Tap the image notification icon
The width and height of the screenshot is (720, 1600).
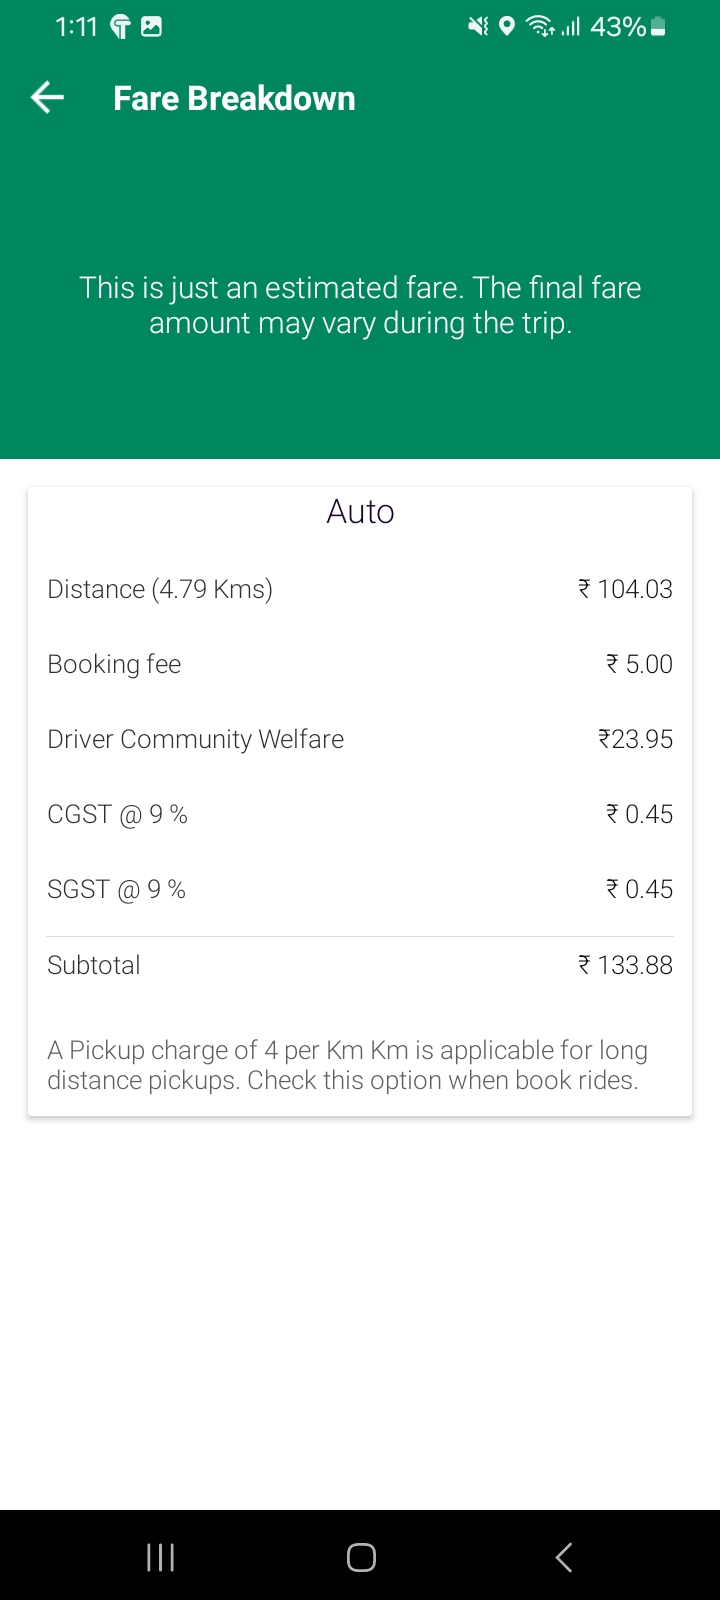pyautogui.click(x=151, y=27)
